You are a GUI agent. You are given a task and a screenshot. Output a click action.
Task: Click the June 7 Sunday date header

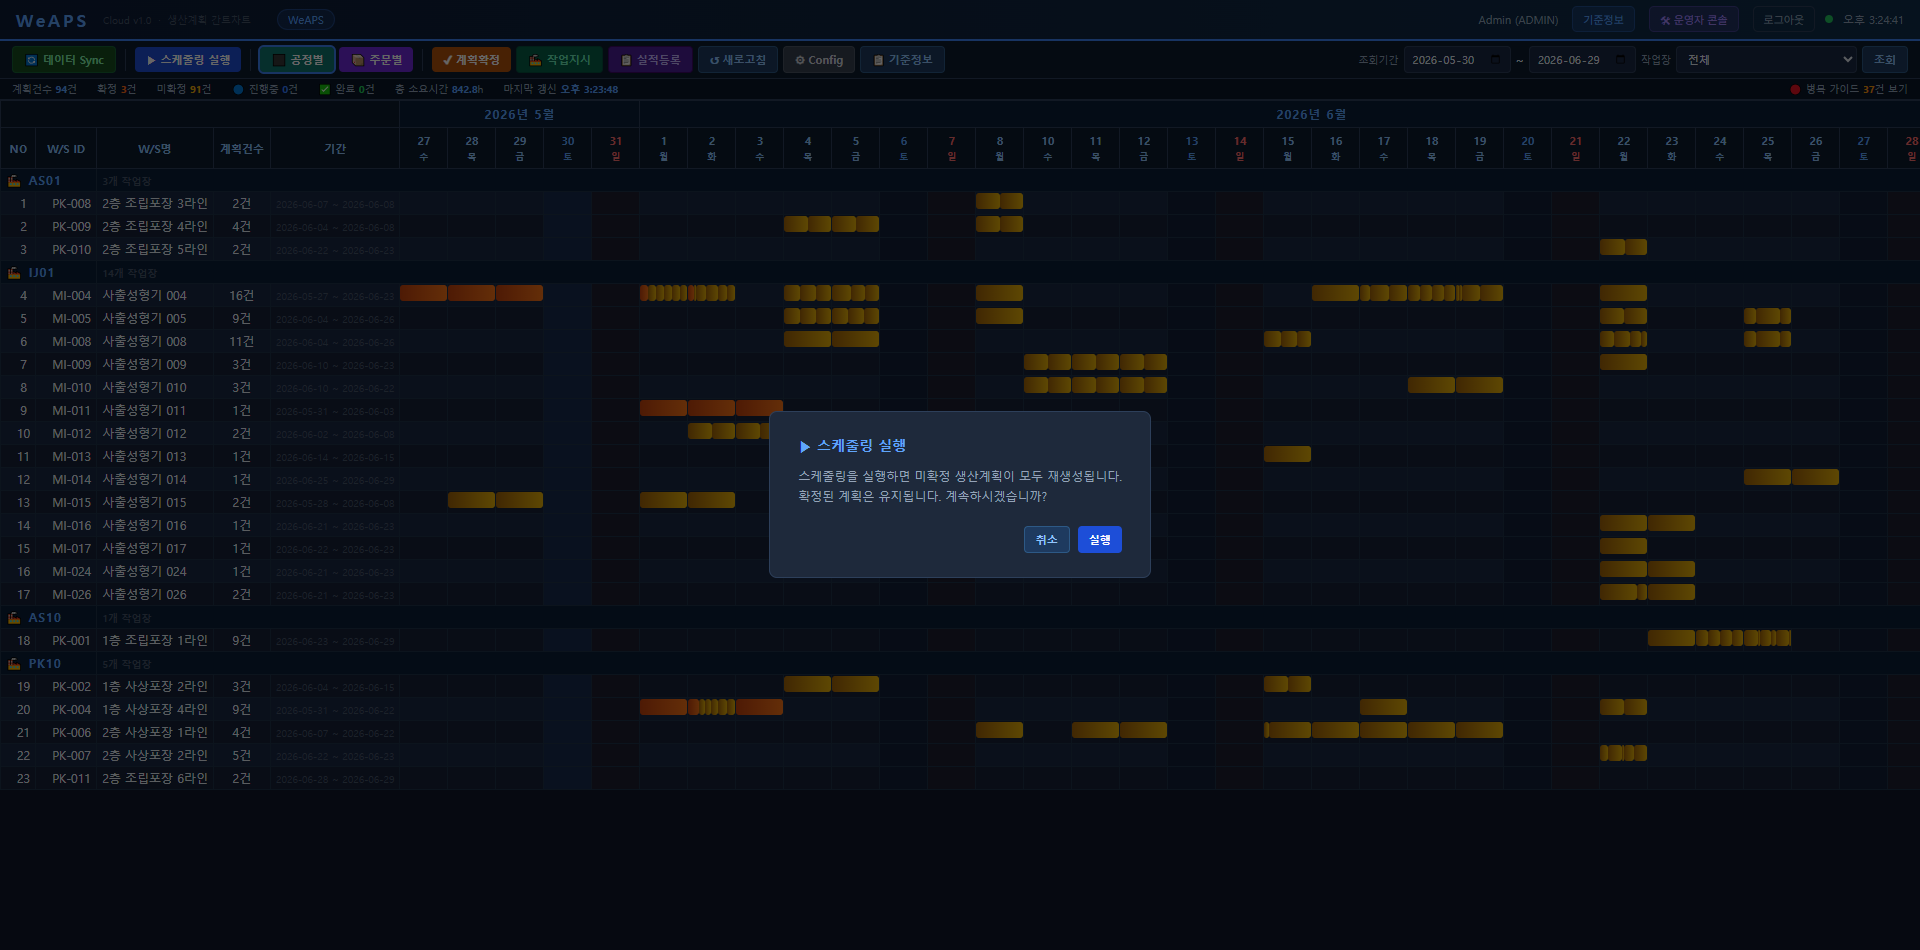[952, 148]
